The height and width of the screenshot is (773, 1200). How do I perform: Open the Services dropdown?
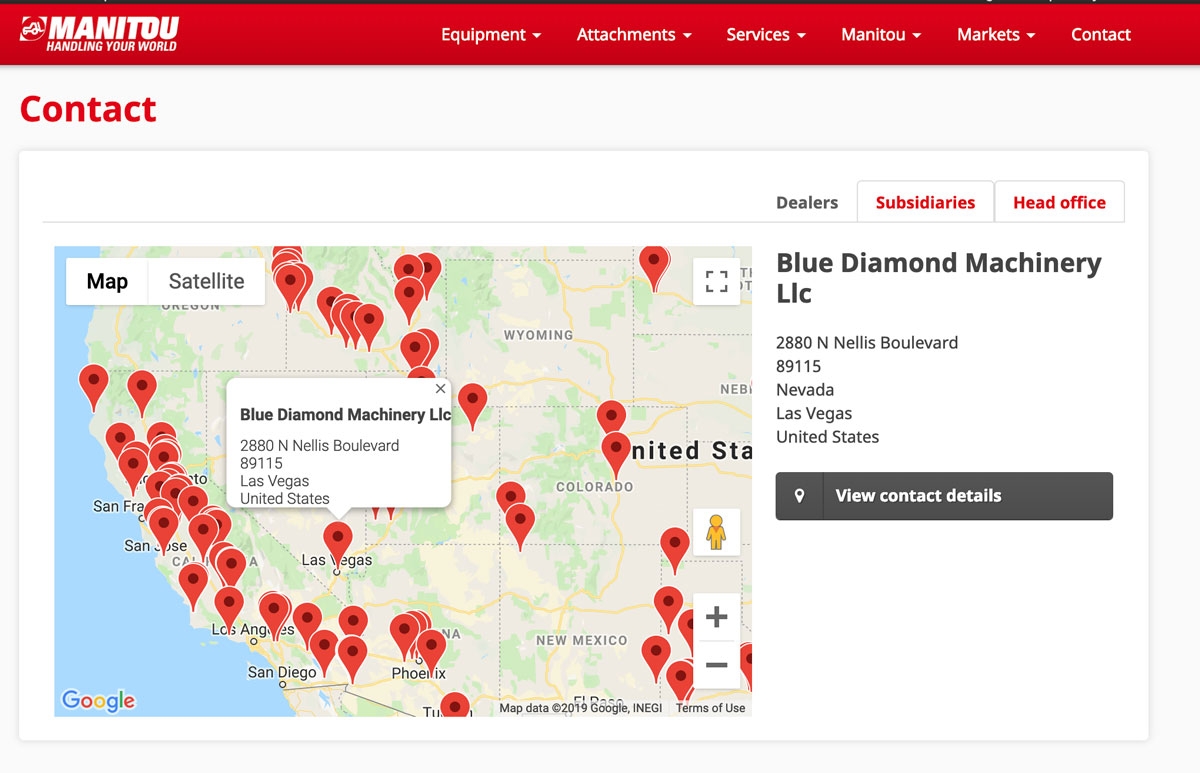tap(766, 34)
